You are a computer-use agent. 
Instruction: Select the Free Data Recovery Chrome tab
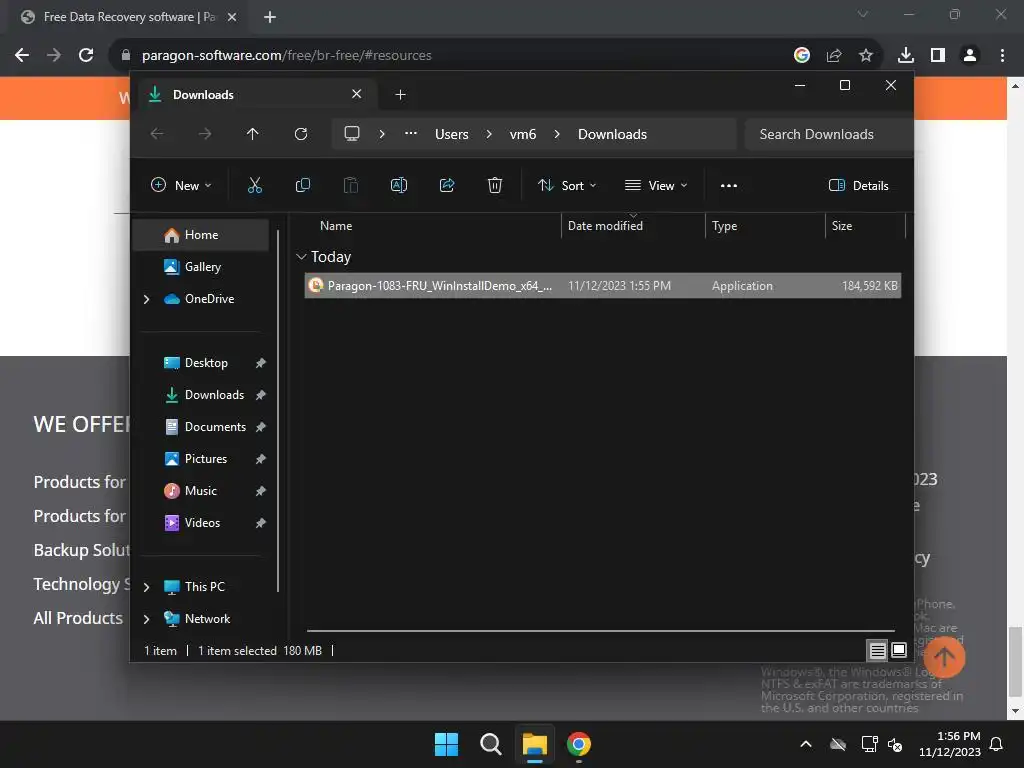[128, 17]
